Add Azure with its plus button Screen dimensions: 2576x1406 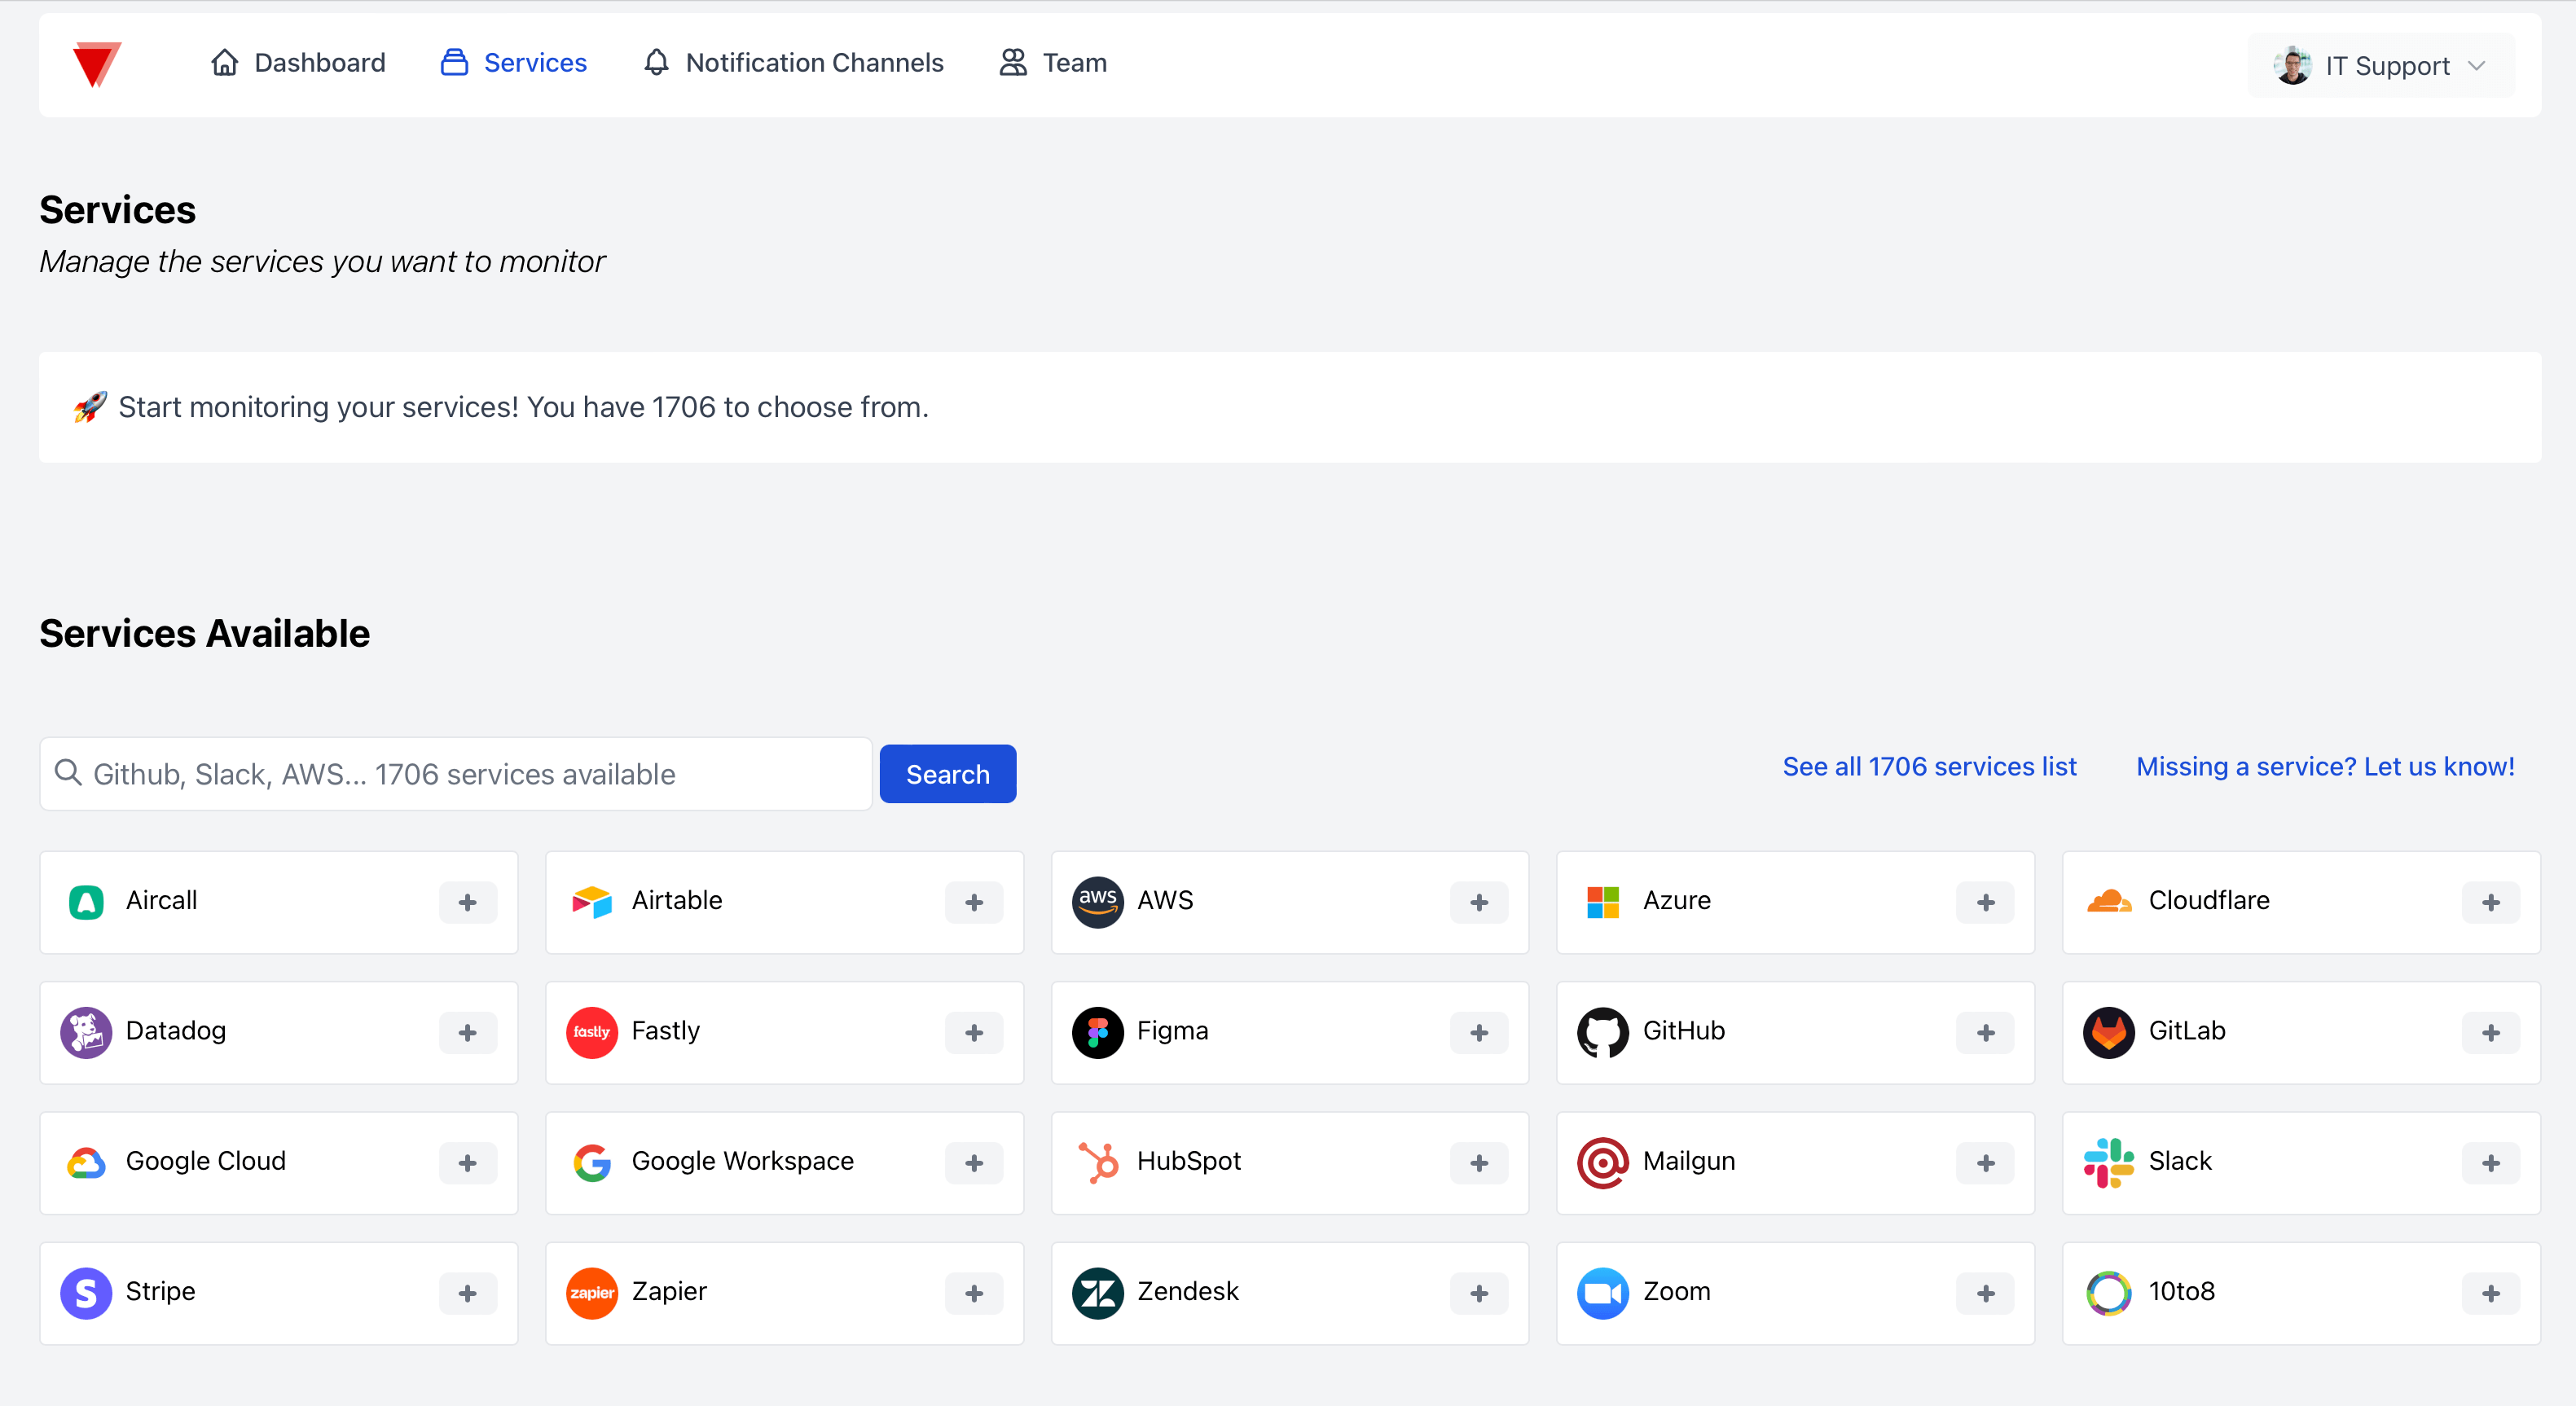(1985, 903)
